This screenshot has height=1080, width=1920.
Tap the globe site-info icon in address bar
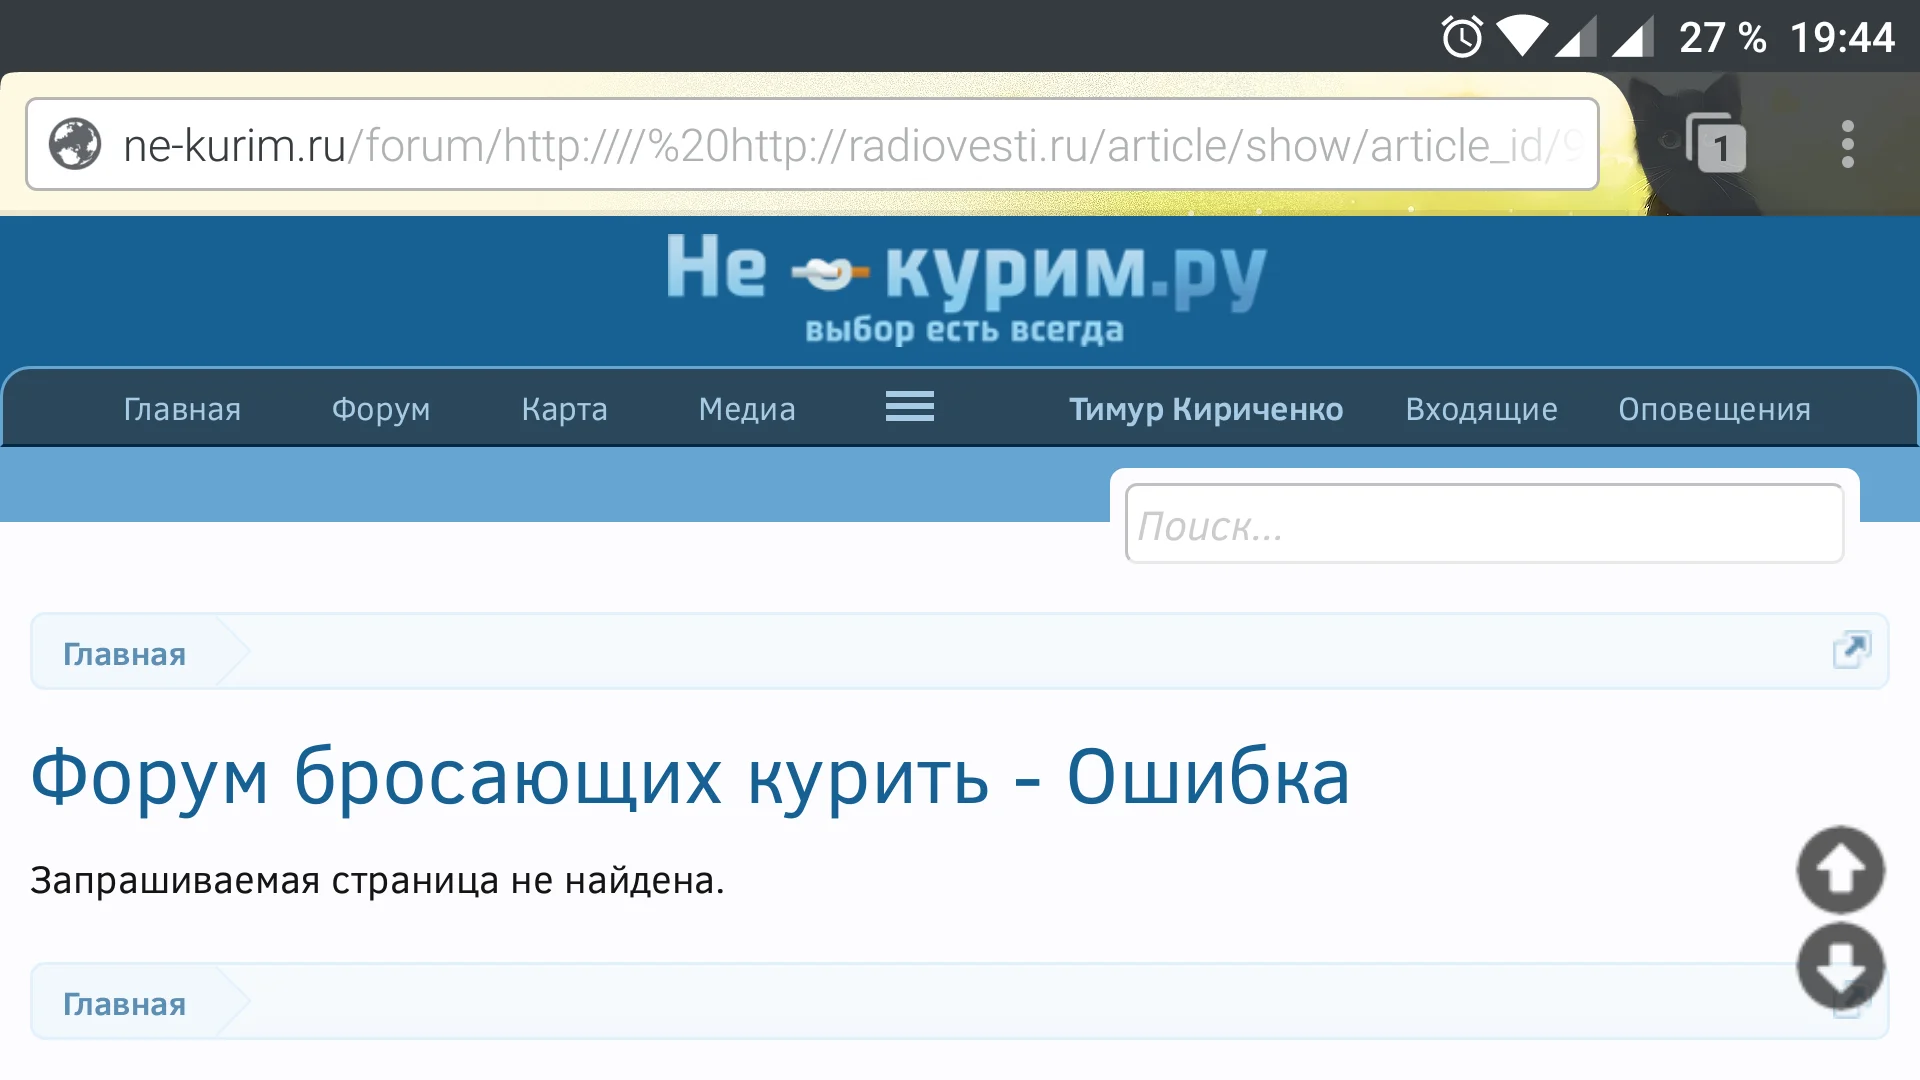pos(75,144)
